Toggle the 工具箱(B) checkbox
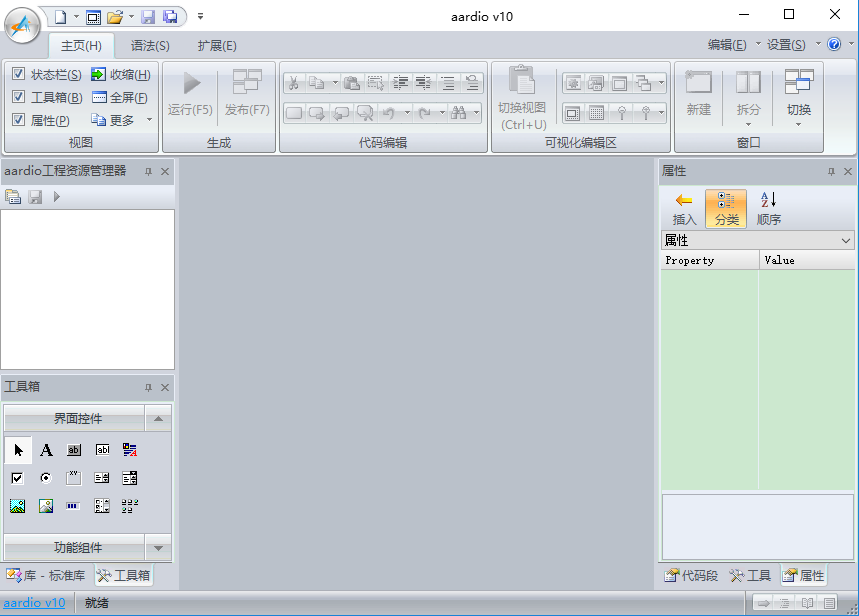This screenshot has width=859, height=616. (x=19, y=97)
